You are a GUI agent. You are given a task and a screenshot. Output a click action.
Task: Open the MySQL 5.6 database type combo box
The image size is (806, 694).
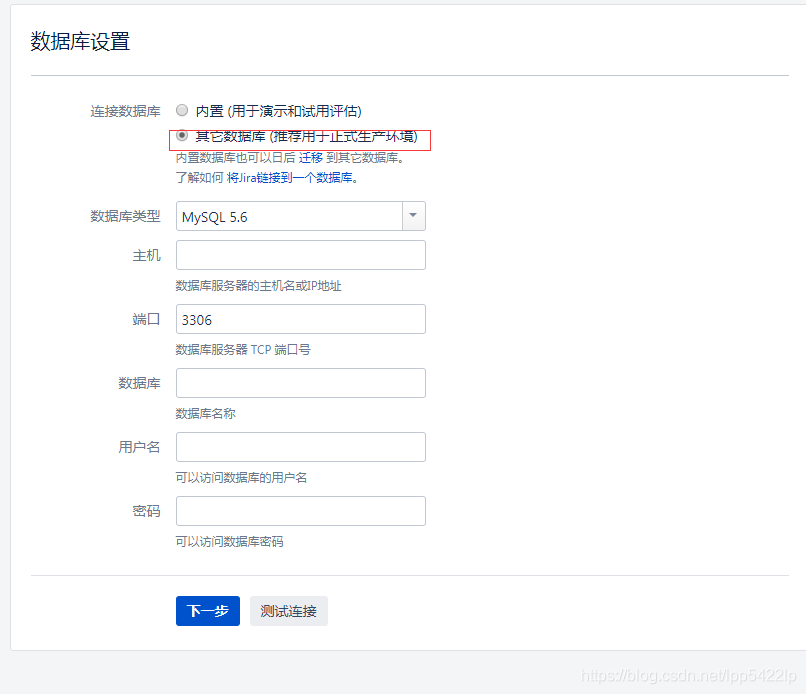coord(300,216)
